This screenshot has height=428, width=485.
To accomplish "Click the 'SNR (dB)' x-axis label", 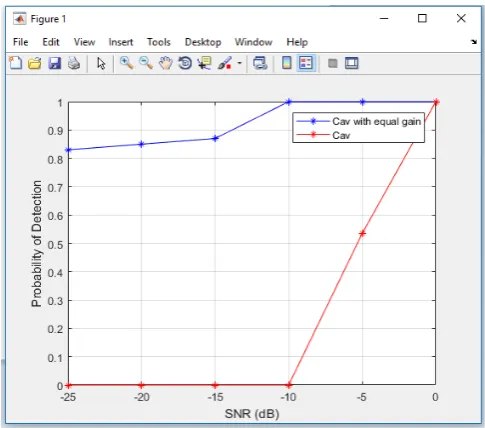I will [252, 414].
